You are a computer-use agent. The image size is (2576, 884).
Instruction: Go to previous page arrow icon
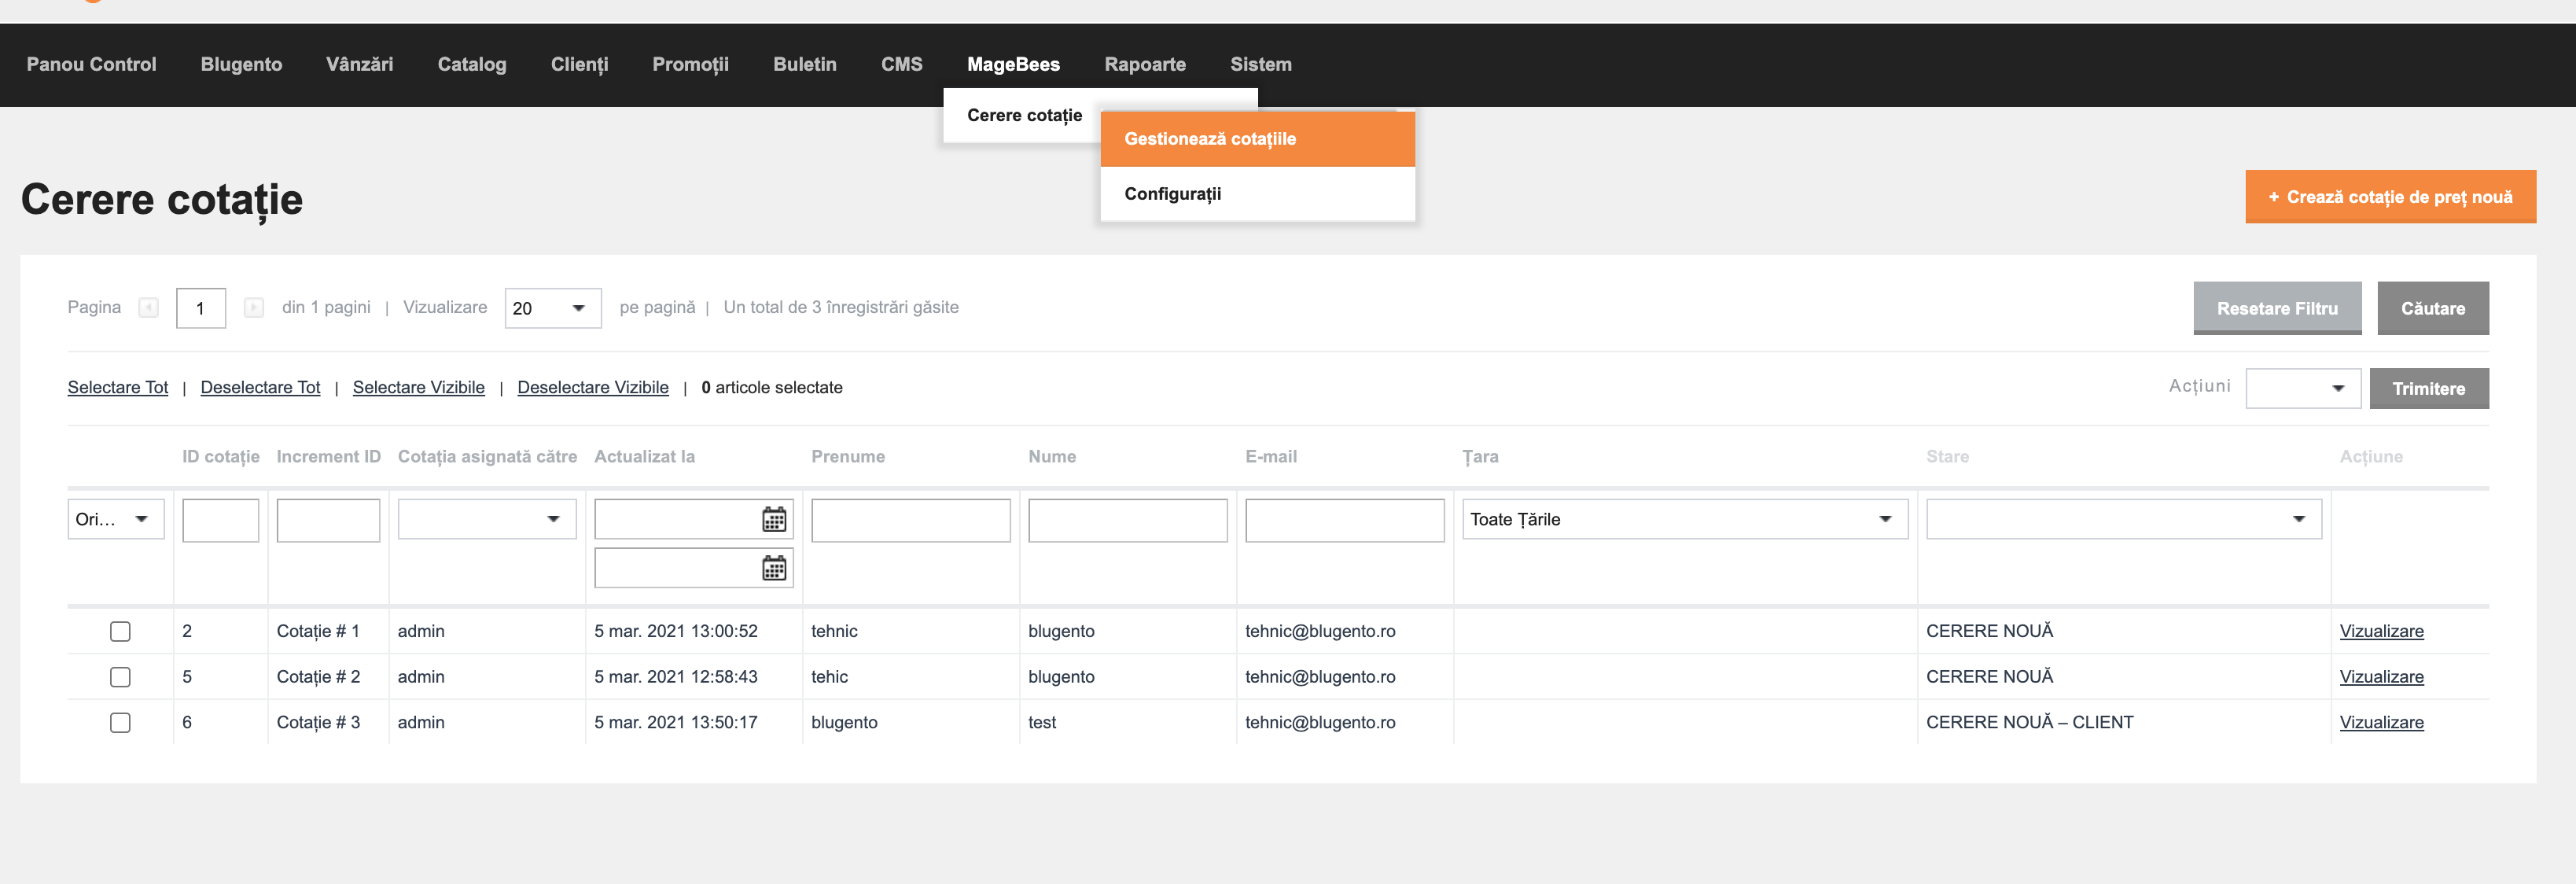tap(149, 308)
